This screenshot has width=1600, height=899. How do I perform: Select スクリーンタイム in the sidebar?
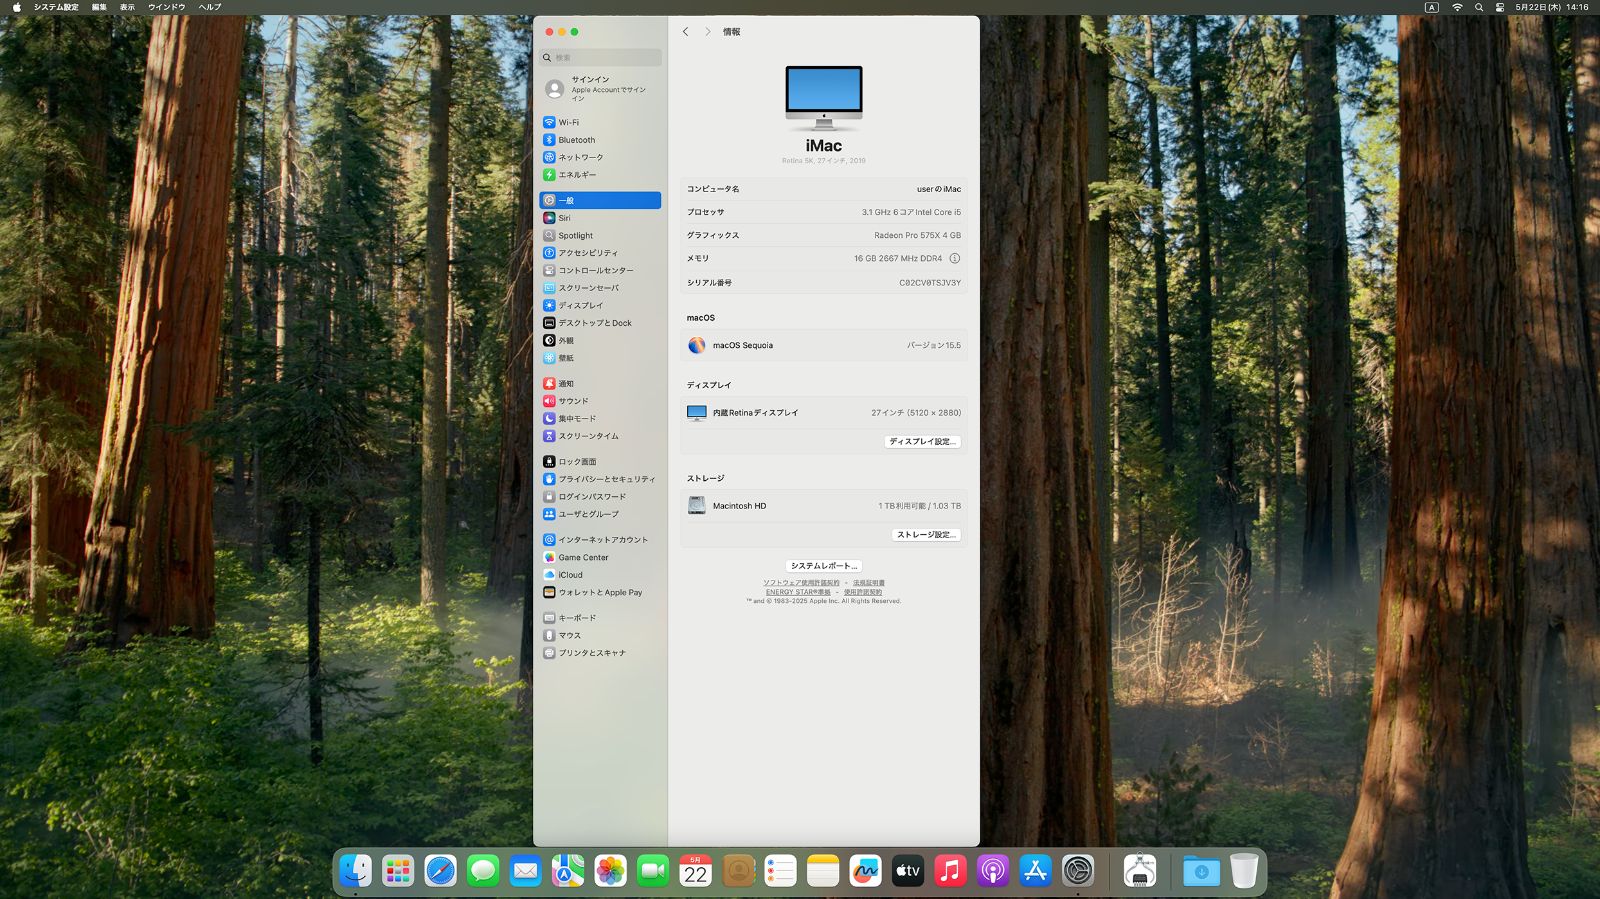point(600,436)
